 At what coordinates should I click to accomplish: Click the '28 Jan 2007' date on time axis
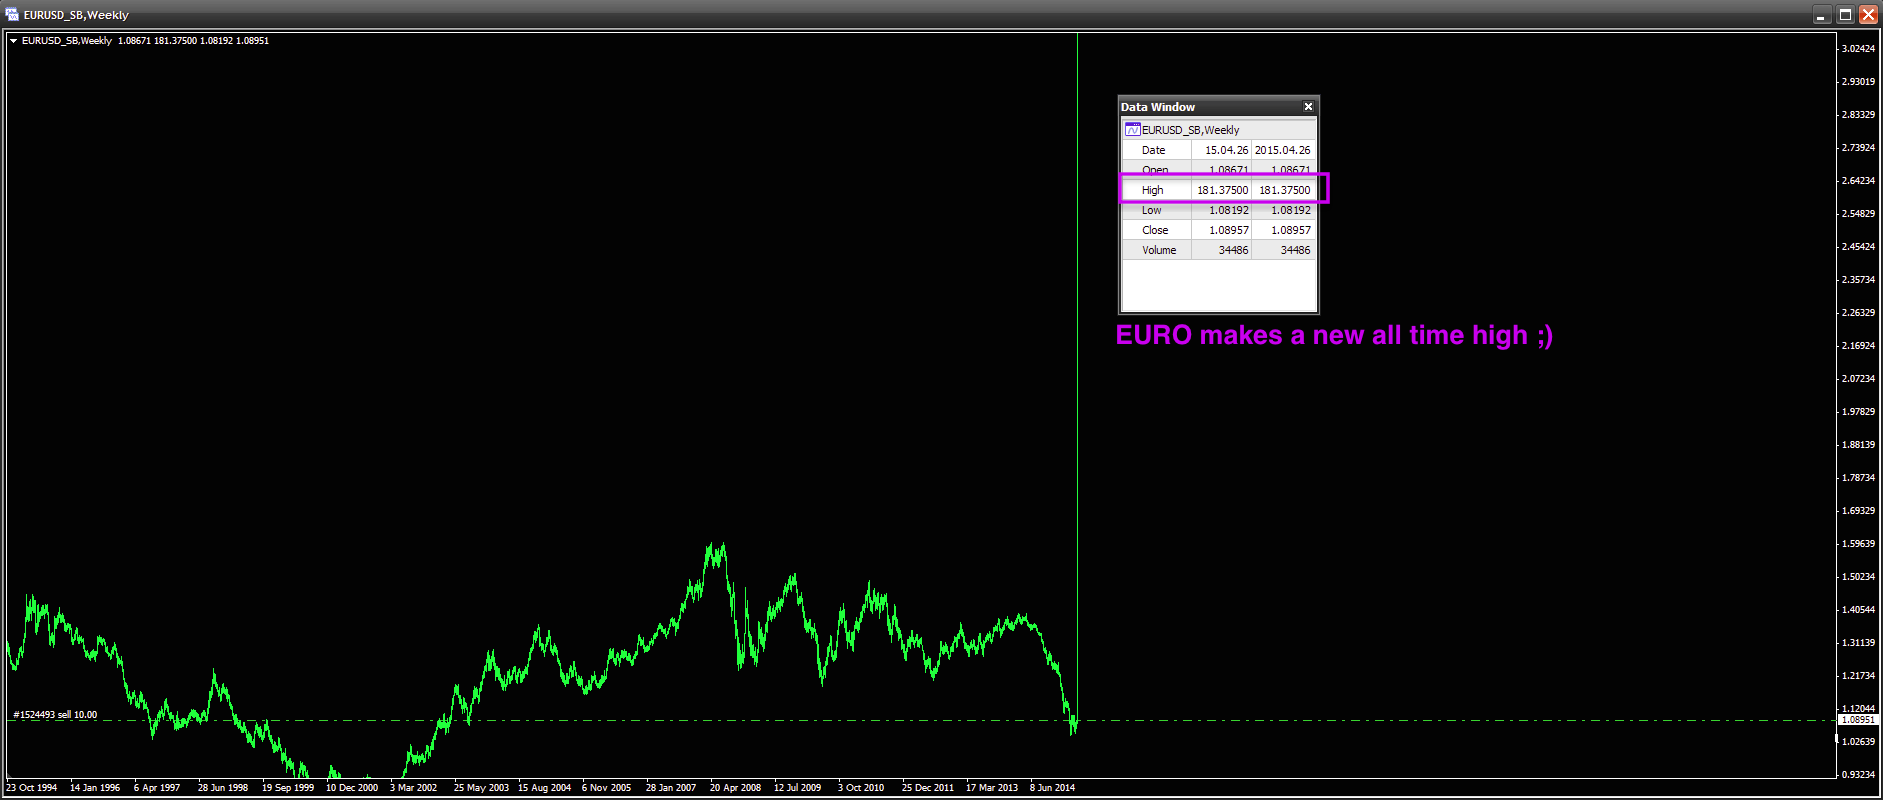click(671, 788)
